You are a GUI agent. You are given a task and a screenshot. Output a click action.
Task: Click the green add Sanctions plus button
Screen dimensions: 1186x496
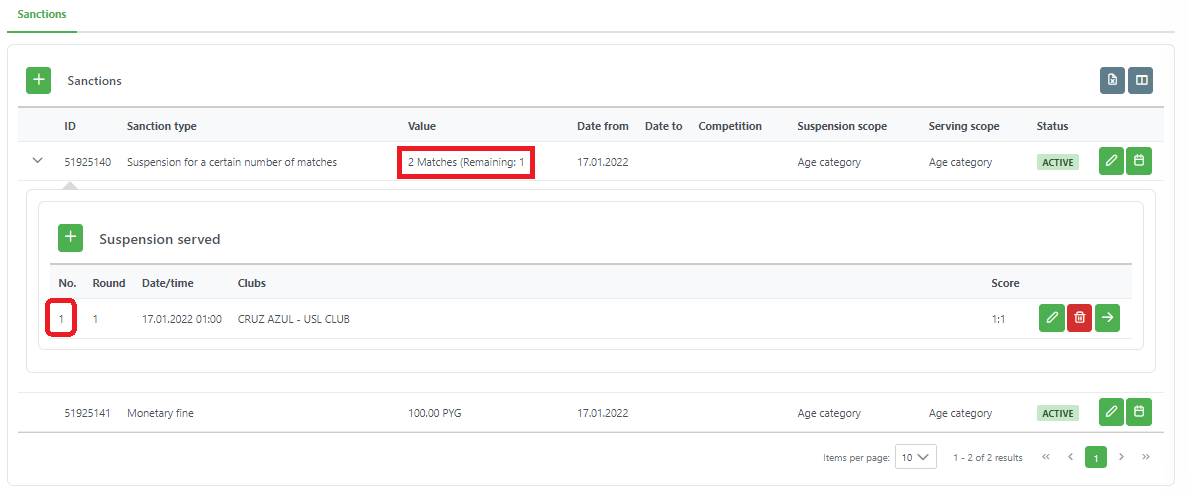click(x=38, y=80)
